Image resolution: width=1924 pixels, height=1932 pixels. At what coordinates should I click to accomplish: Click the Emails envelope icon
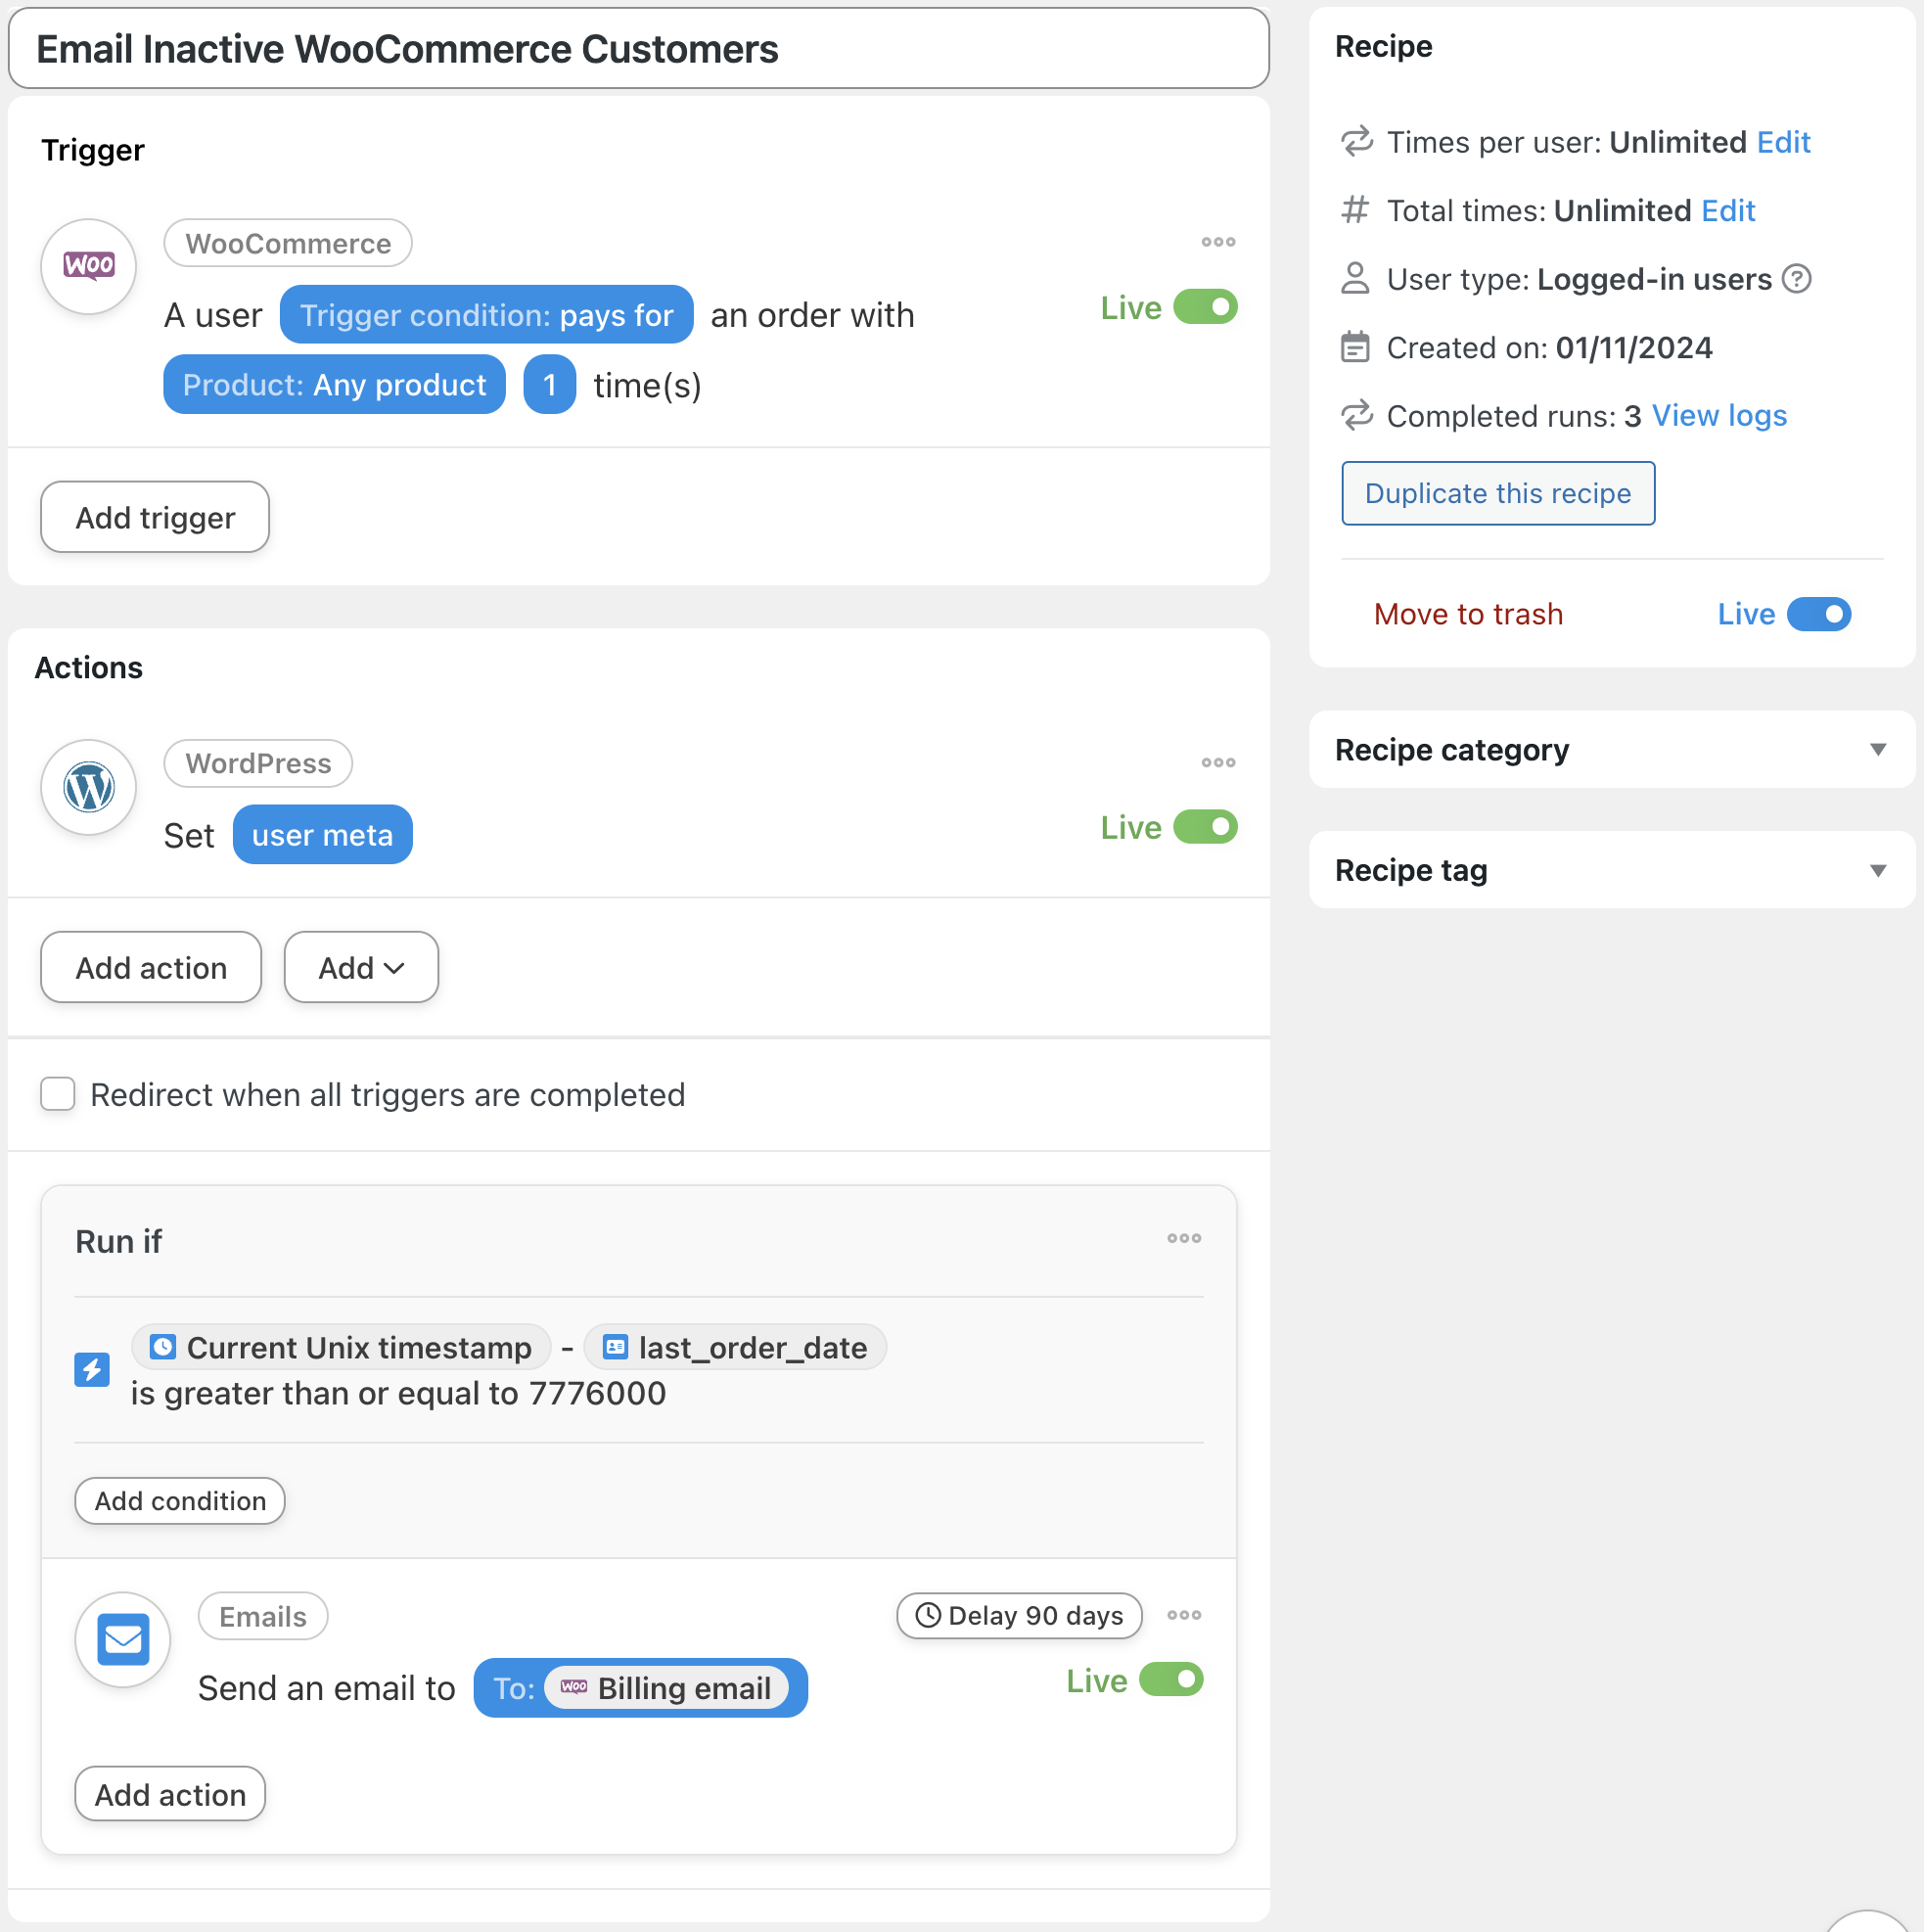coord(123,1639)
